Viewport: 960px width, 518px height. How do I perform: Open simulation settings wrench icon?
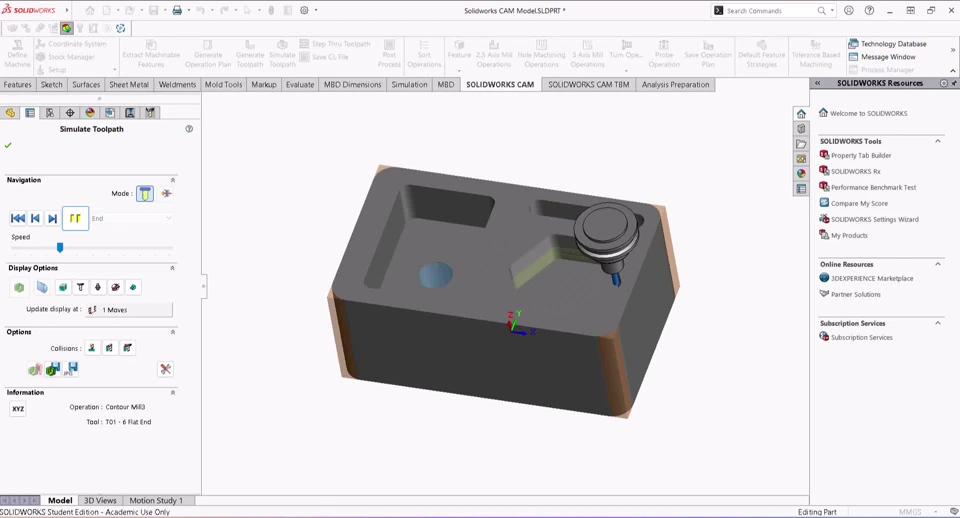pyautogui.click(x=165, y=369)
